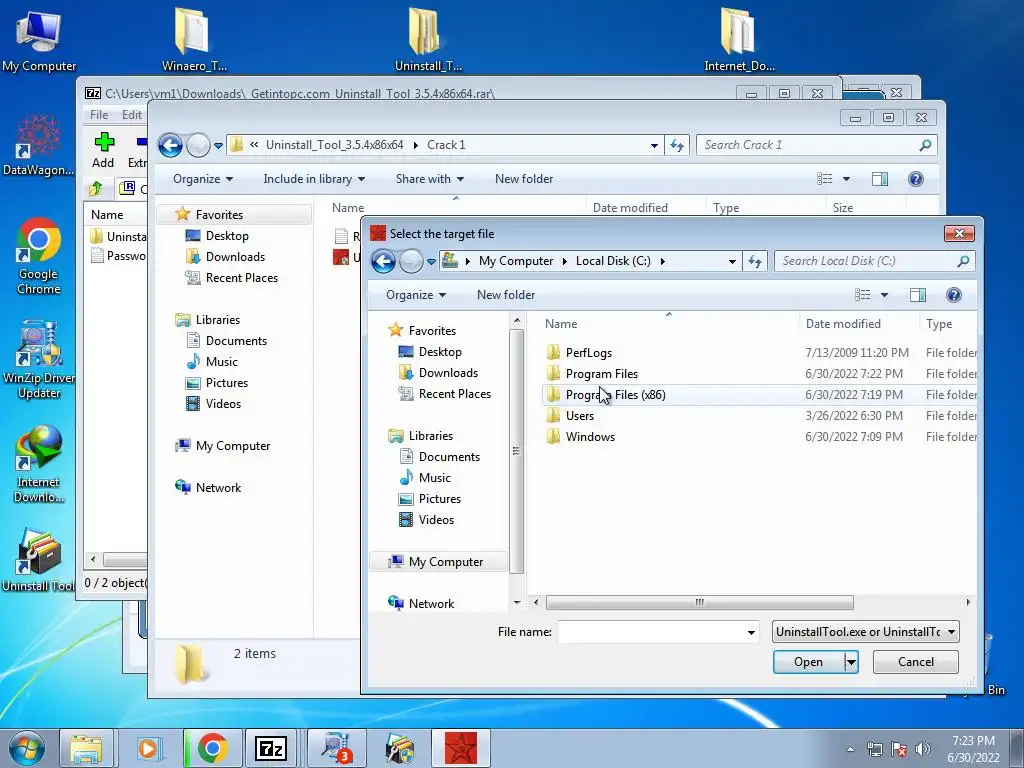Viewport: 1024px width, 768px height.
Task: Open My Computer desktop icon
Action: [39, 40]
